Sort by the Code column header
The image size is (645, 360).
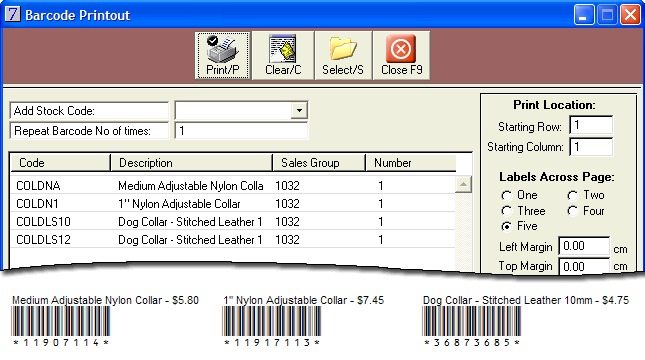click(60, 163)
